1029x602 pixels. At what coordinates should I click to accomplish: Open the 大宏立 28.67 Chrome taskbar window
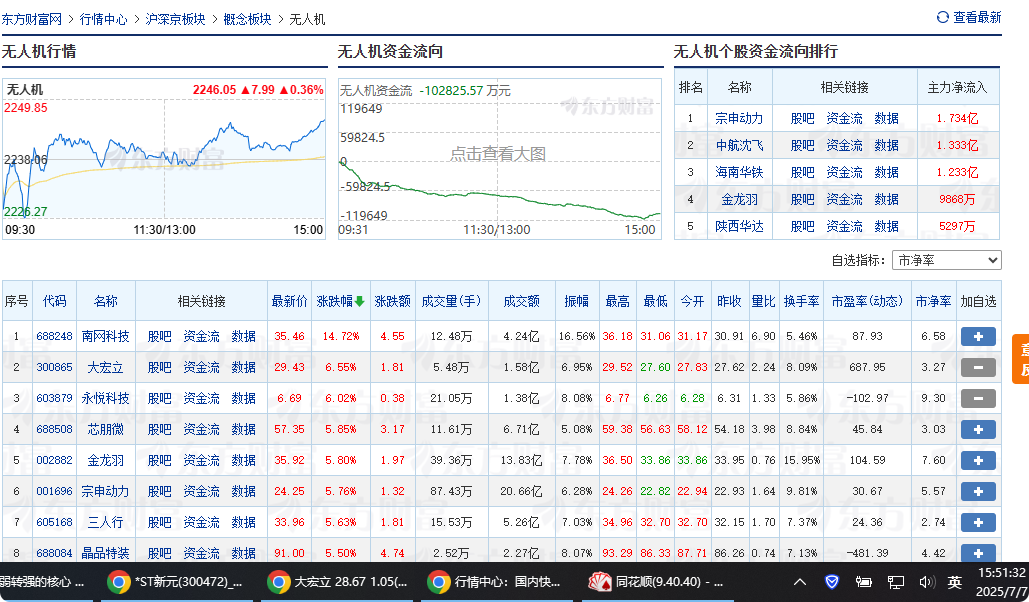point(337,582)
